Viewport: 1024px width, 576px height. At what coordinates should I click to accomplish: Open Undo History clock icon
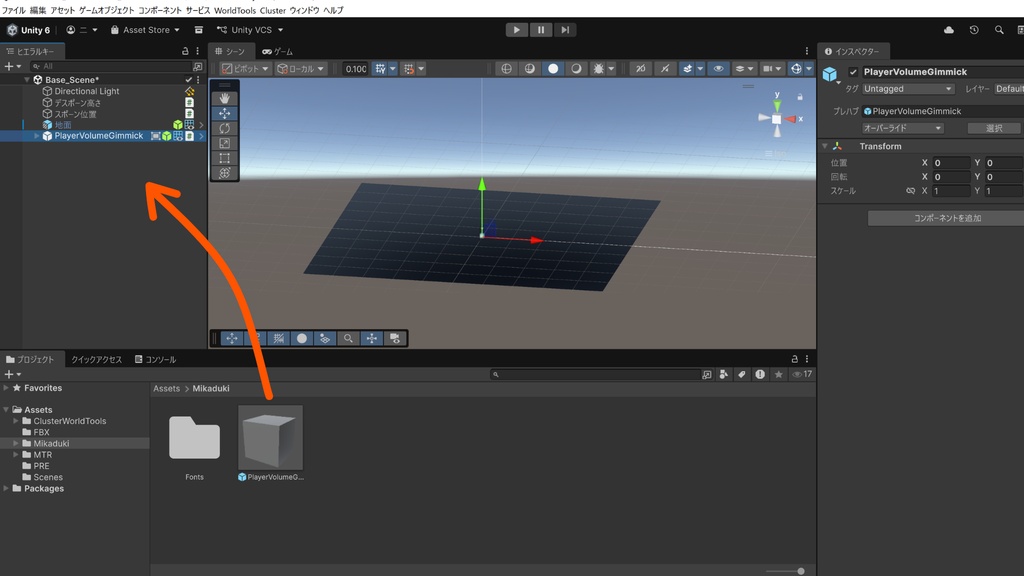pyautogui.click(x=974, y=30)
